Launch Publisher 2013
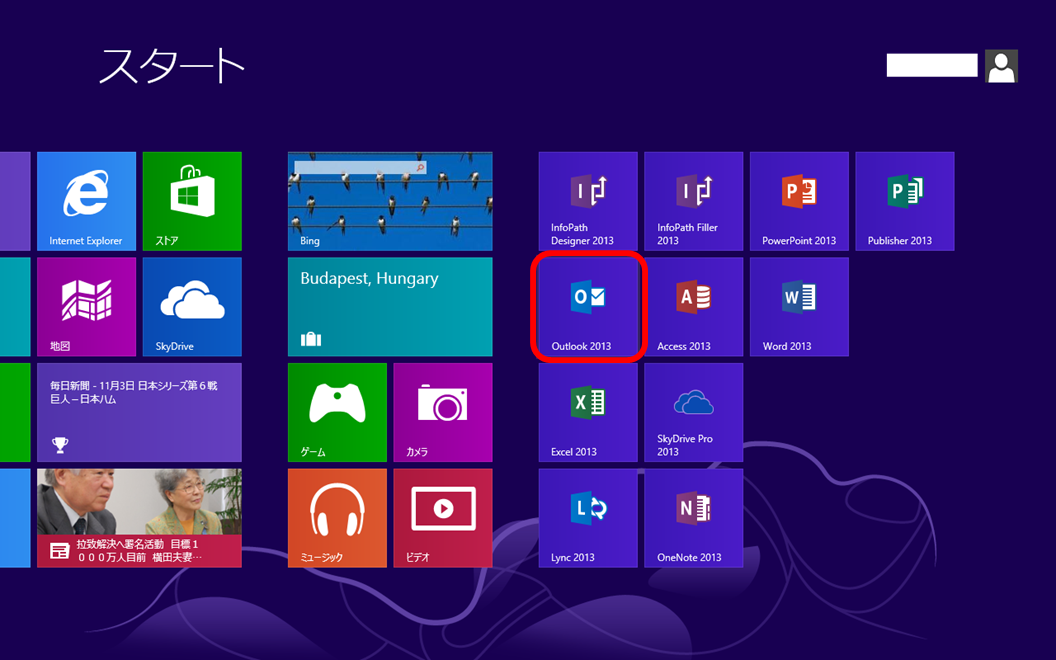The width and height of the screenshot is (1056, 660). coord(904,201)
